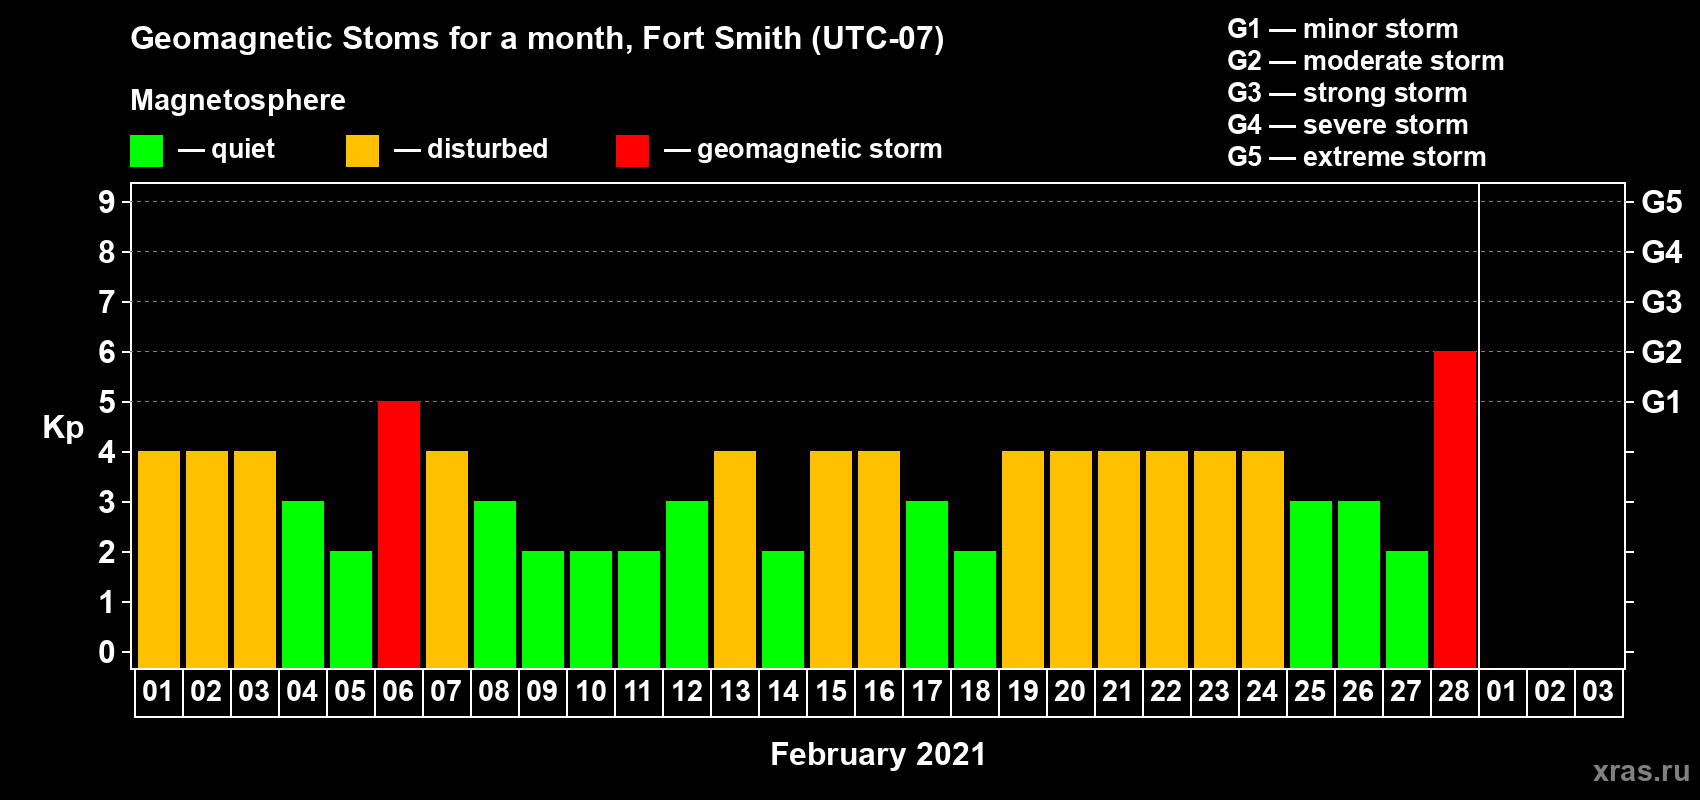The image size is (1700, 800).
Task: Click the chart title mentioning Fort Smith
Action: coord(537,38)
